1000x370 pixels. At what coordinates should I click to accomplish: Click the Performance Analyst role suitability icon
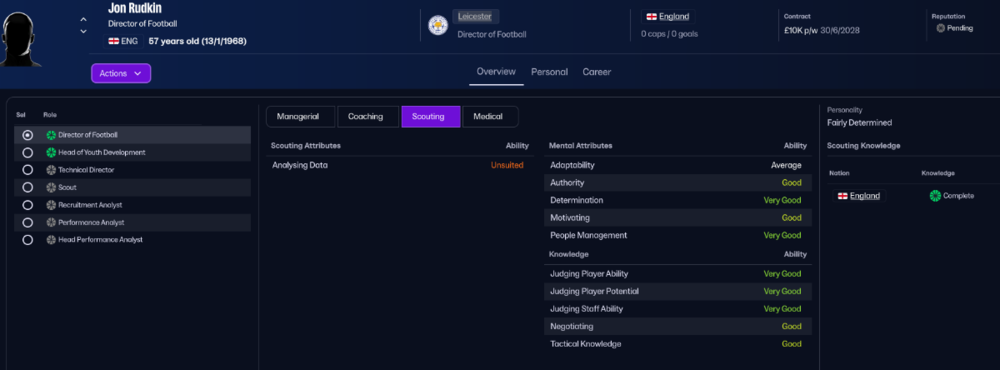[51, 223]
